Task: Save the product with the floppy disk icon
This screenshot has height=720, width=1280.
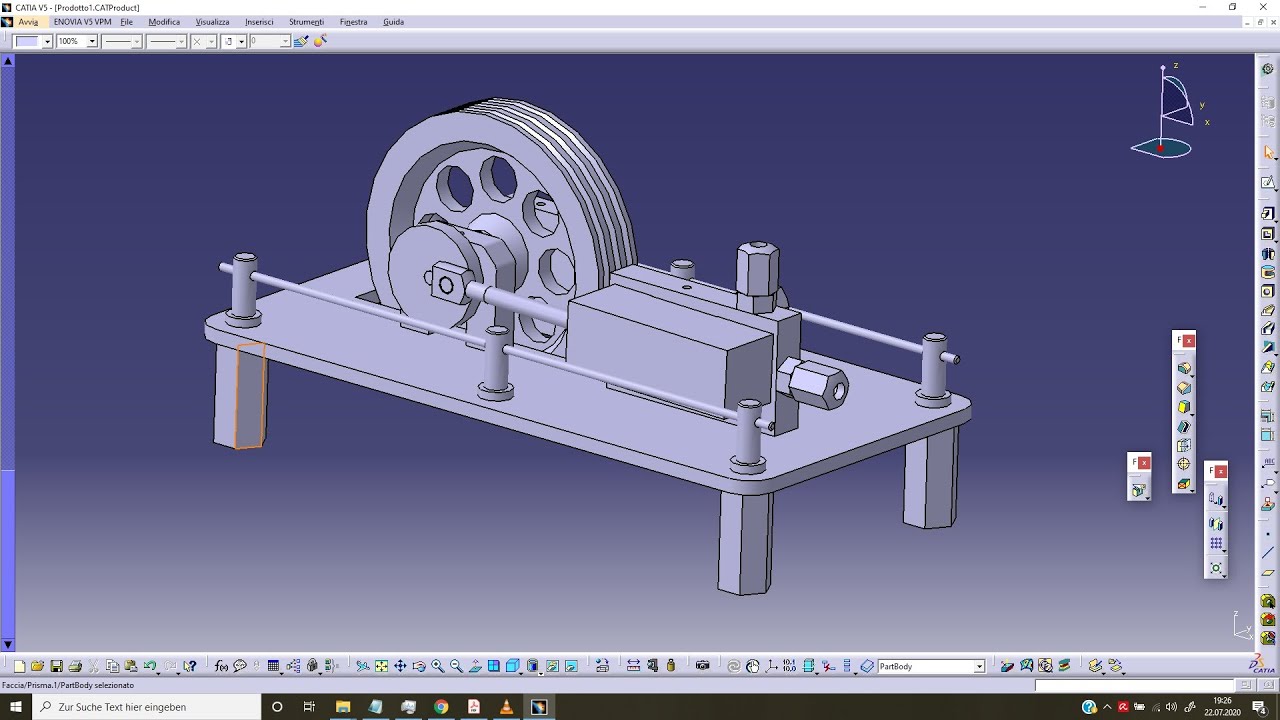Action: point(56,666)
